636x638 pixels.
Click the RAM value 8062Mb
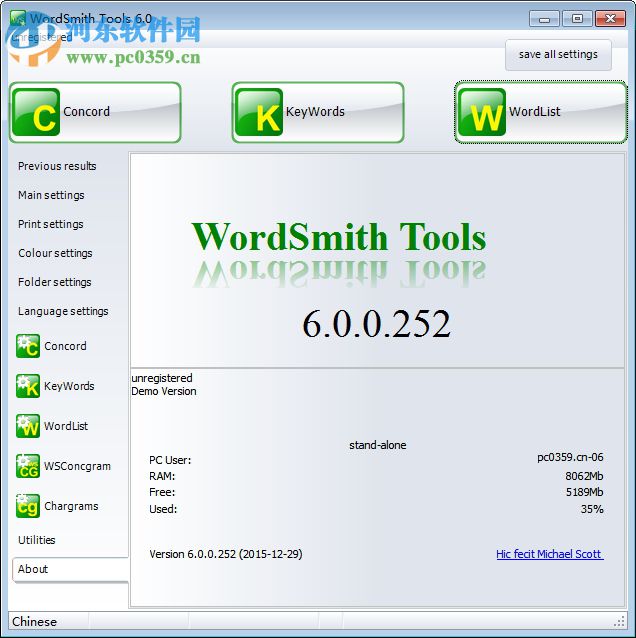(584, 476)
